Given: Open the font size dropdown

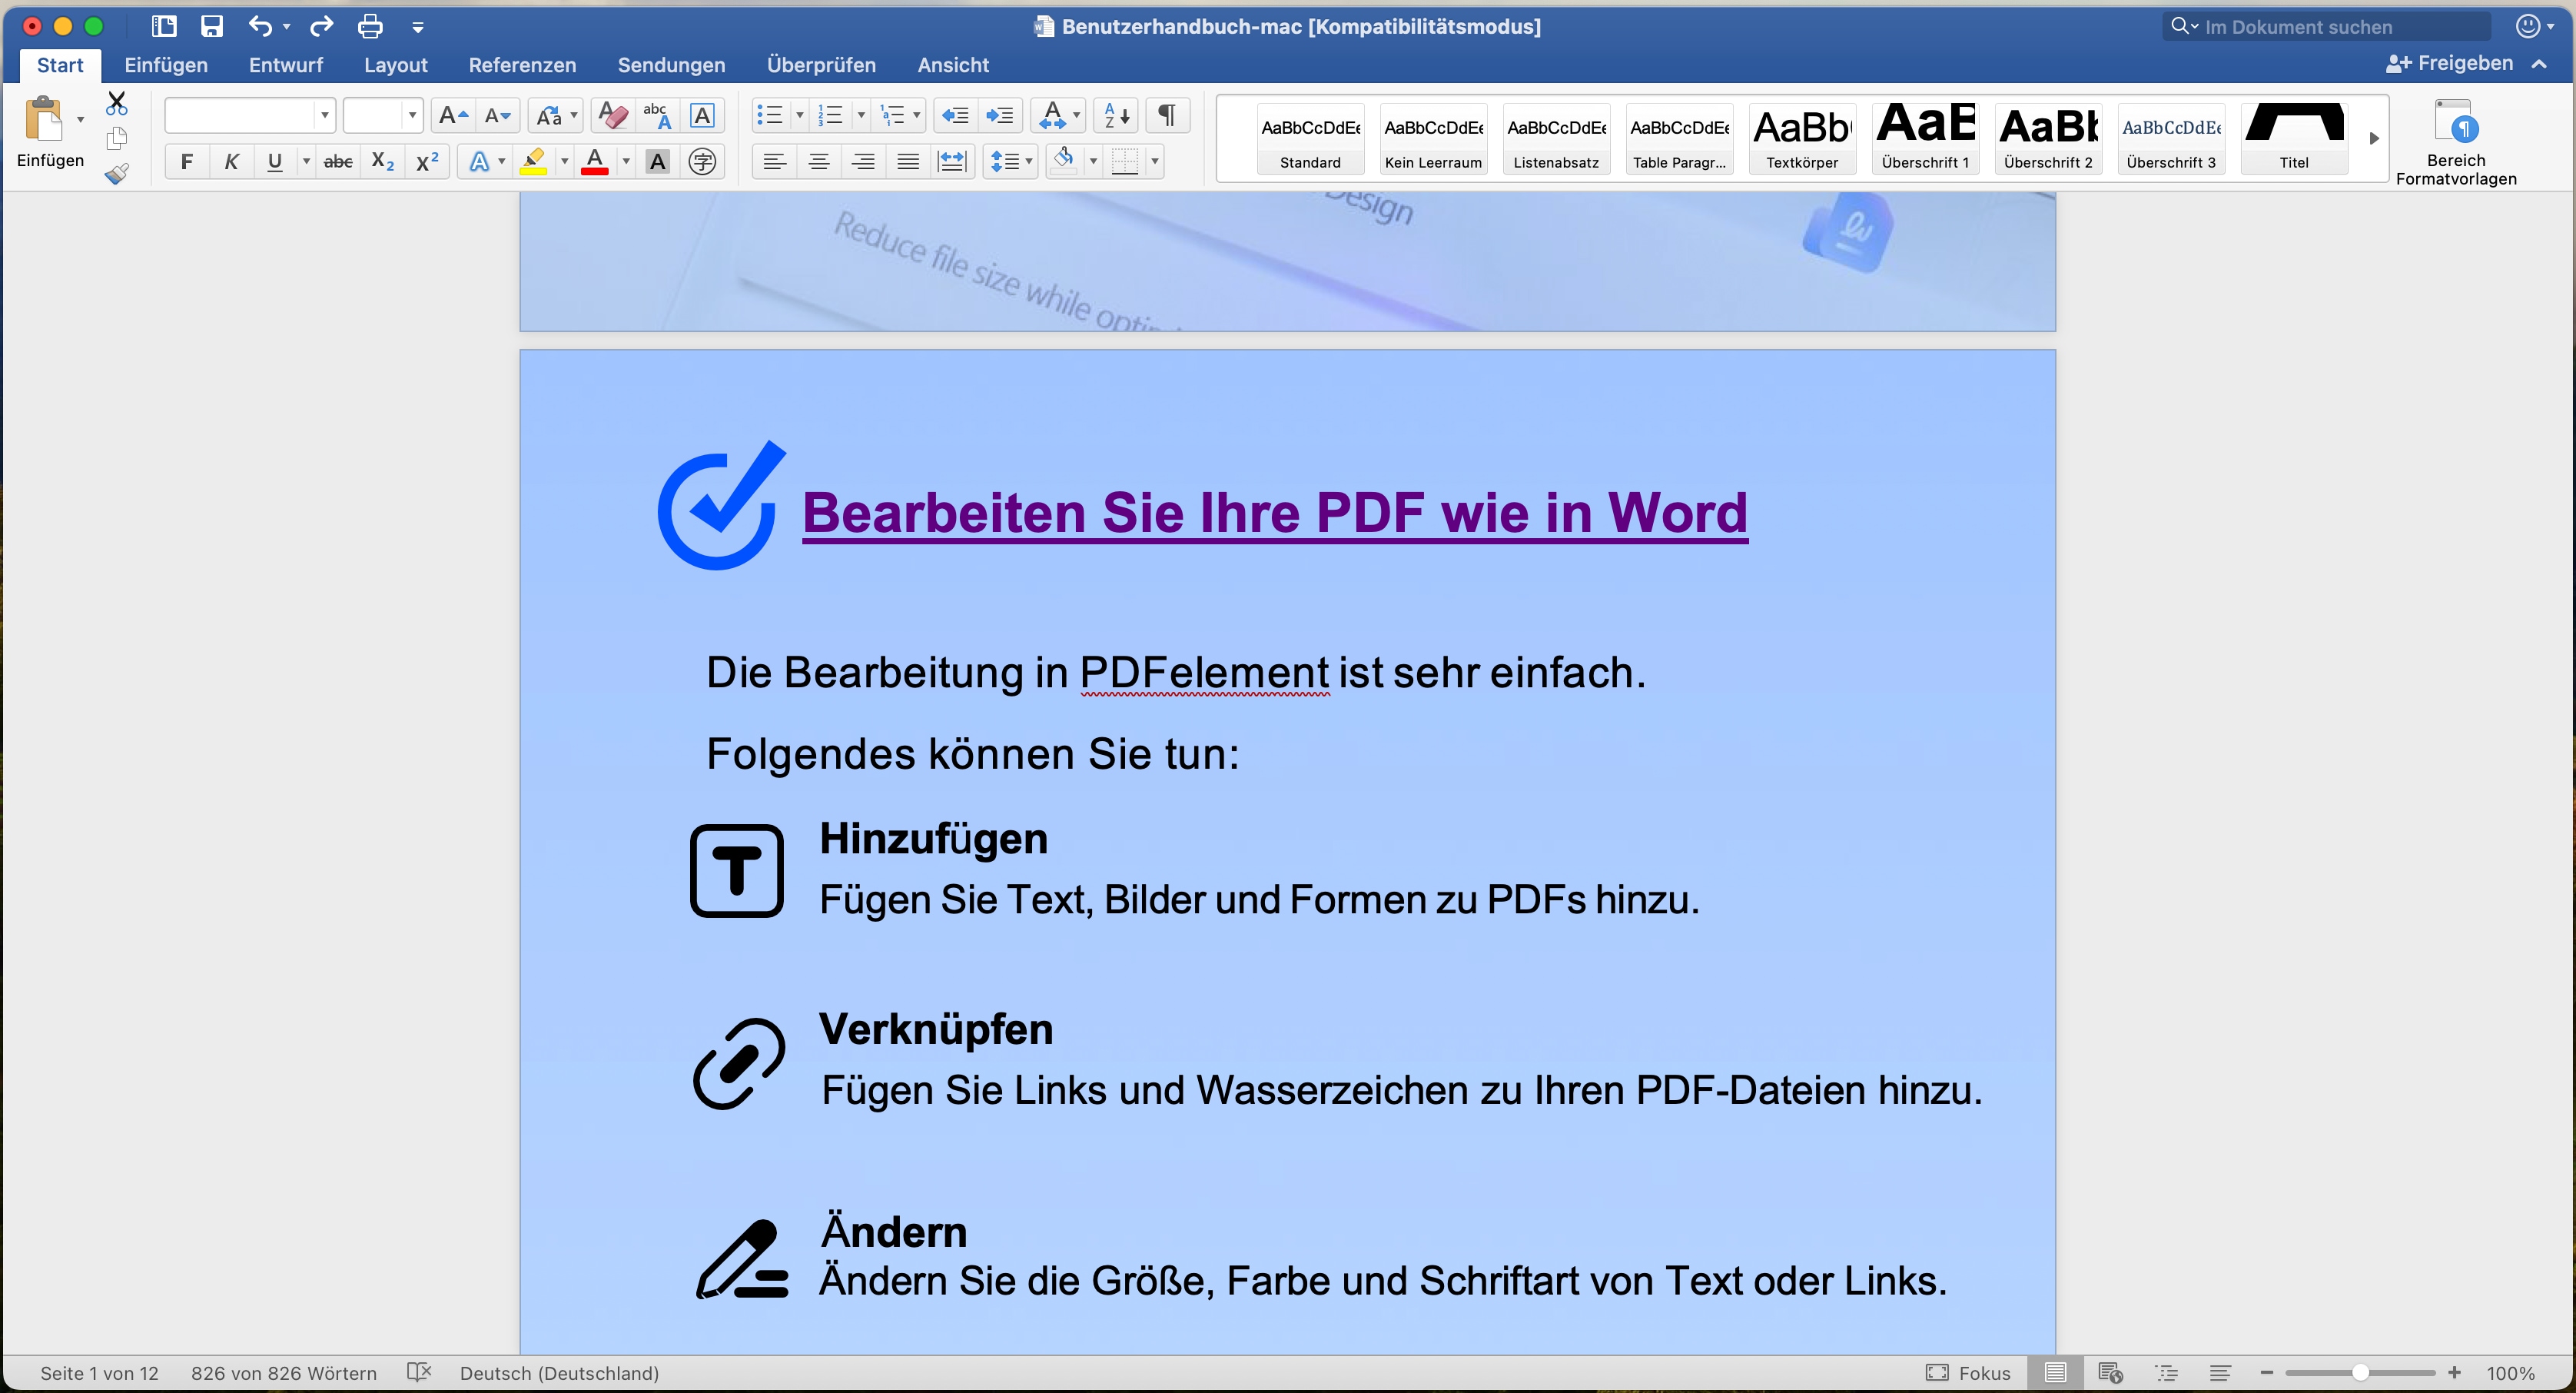Looking at the screenshot, I should coord(412,116).
